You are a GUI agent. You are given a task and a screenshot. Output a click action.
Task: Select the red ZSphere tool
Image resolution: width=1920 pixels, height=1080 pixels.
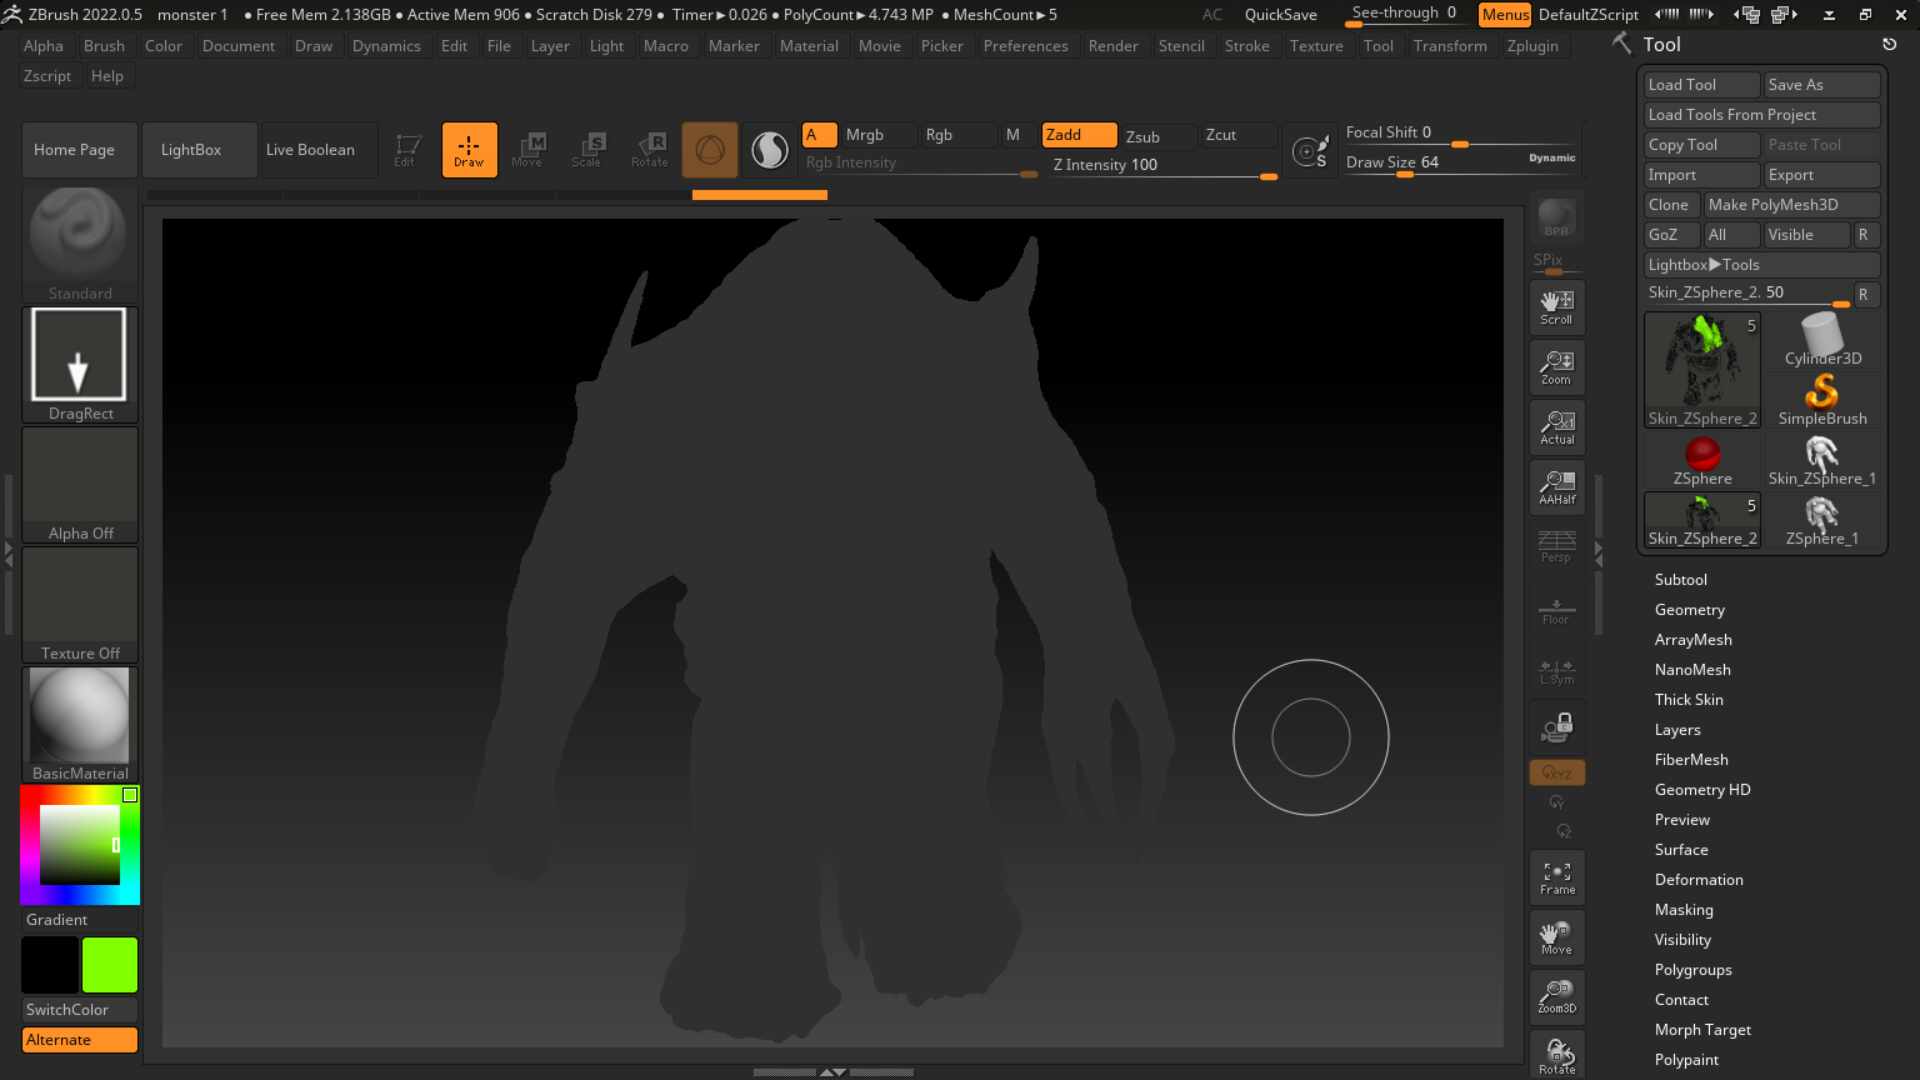(x=1702, y=460)
